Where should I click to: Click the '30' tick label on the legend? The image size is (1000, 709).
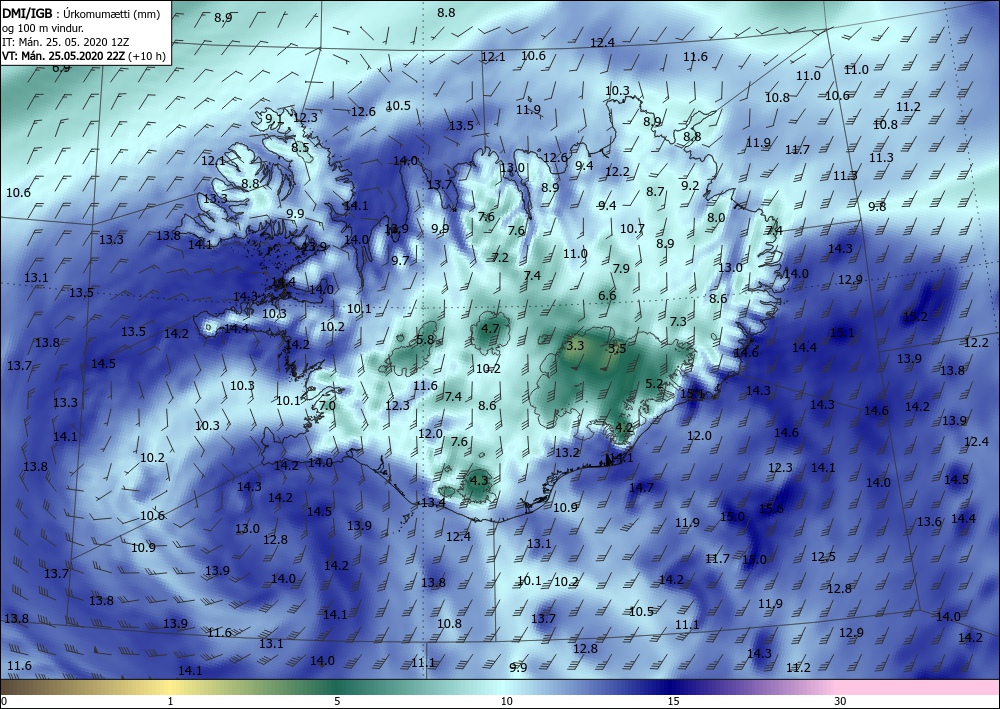[840, 701]
